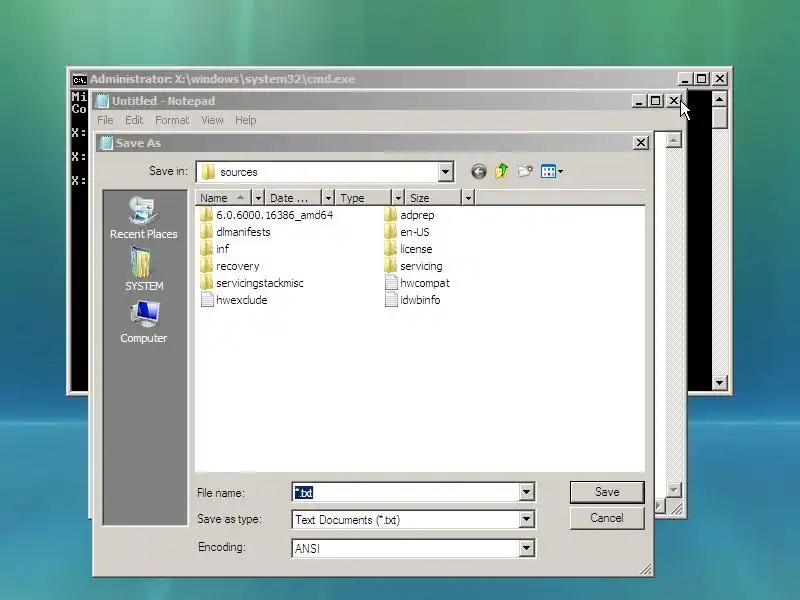
Task: Select the SYSTEM sidebar icon
Action: [144, 270]
